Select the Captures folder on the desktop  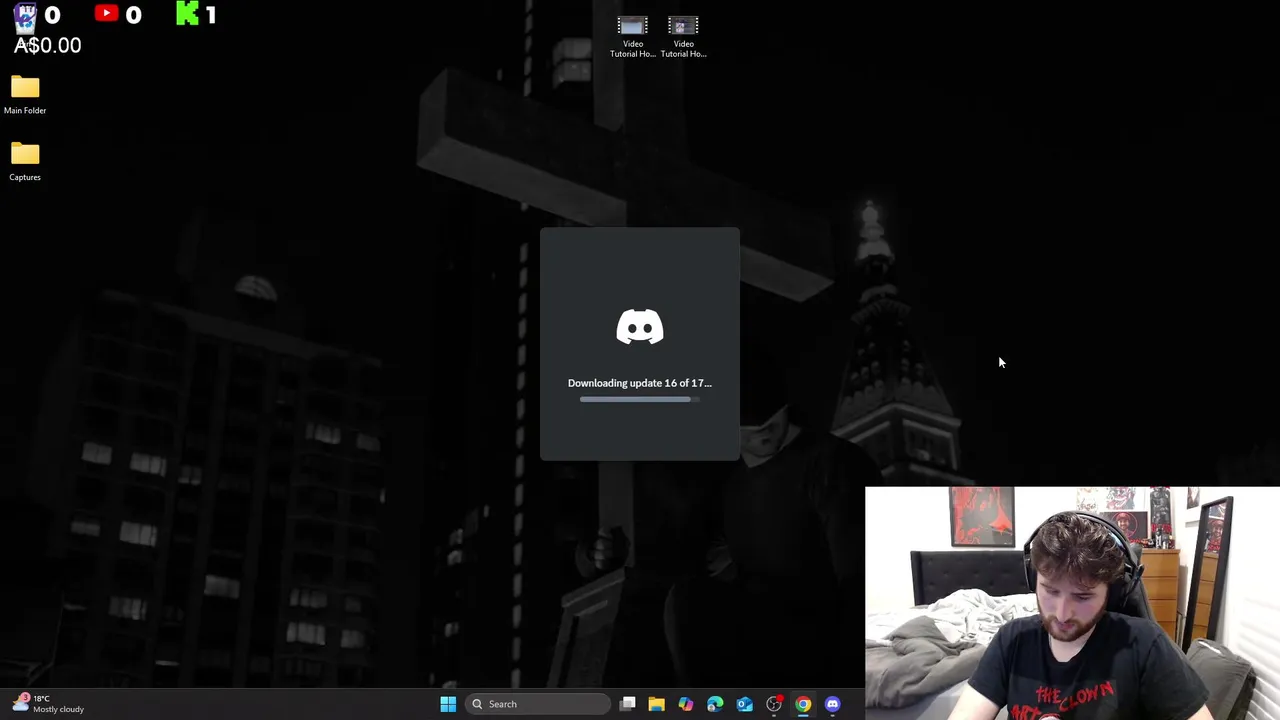coord(25,162)
